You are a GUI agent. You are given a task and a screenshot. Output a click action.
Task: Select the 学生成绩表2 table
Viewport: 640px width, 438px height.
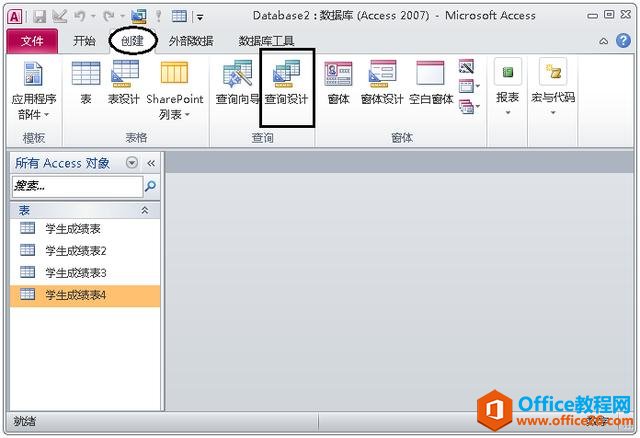[85, 250]
